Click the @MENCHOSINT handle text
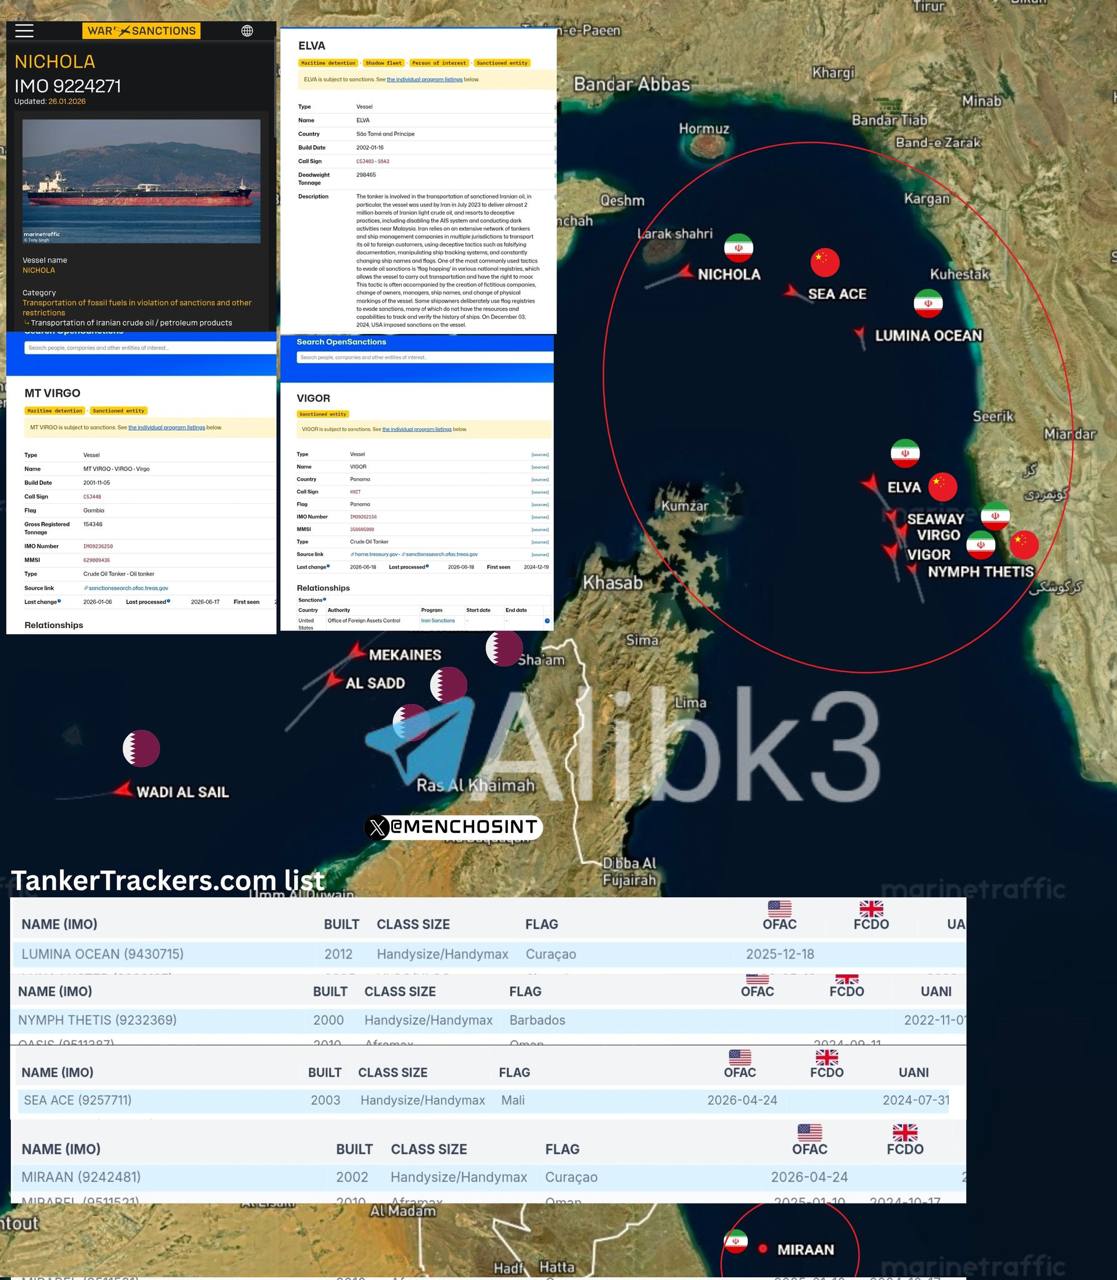 [464, 827]
